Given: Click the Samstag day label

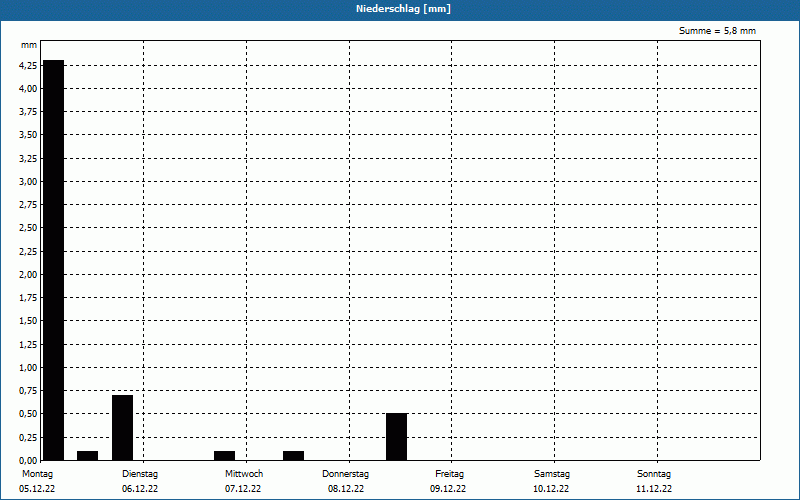Looking at the screenshot, I should tap(552, 474).
